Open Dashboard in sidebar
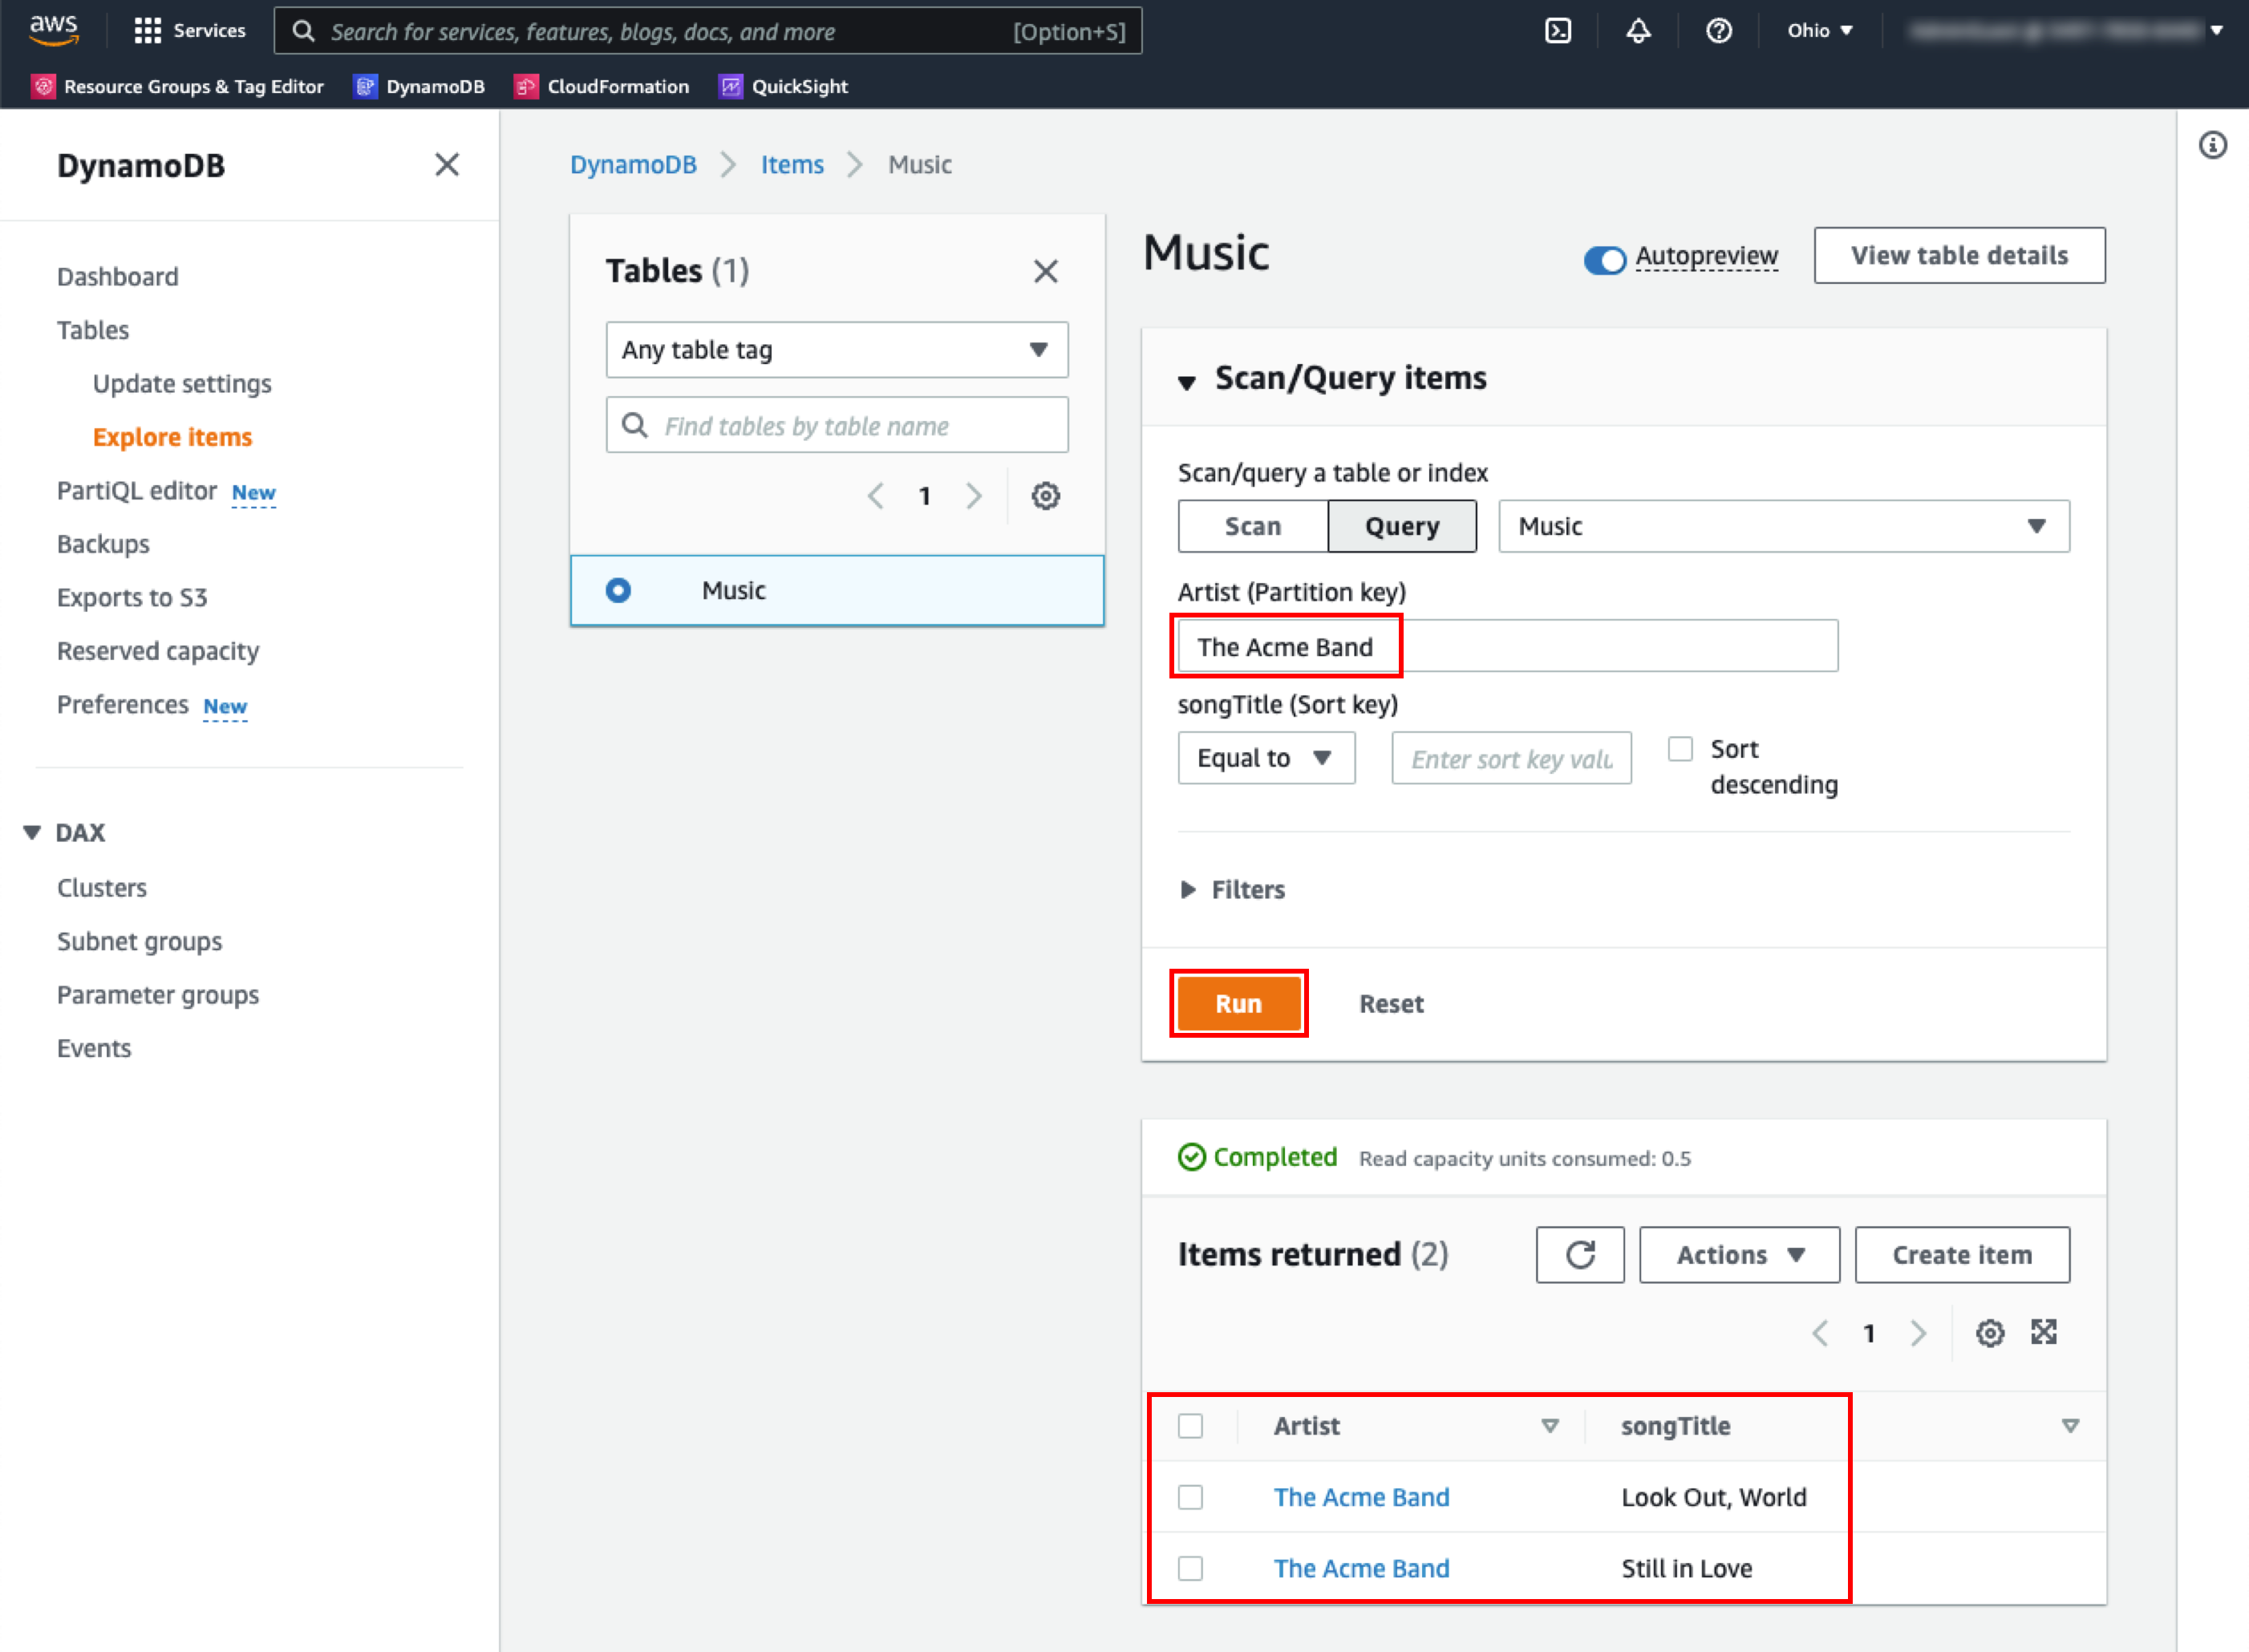Viewport: 2249px width, 1652px height. click(x=118, y=277)
